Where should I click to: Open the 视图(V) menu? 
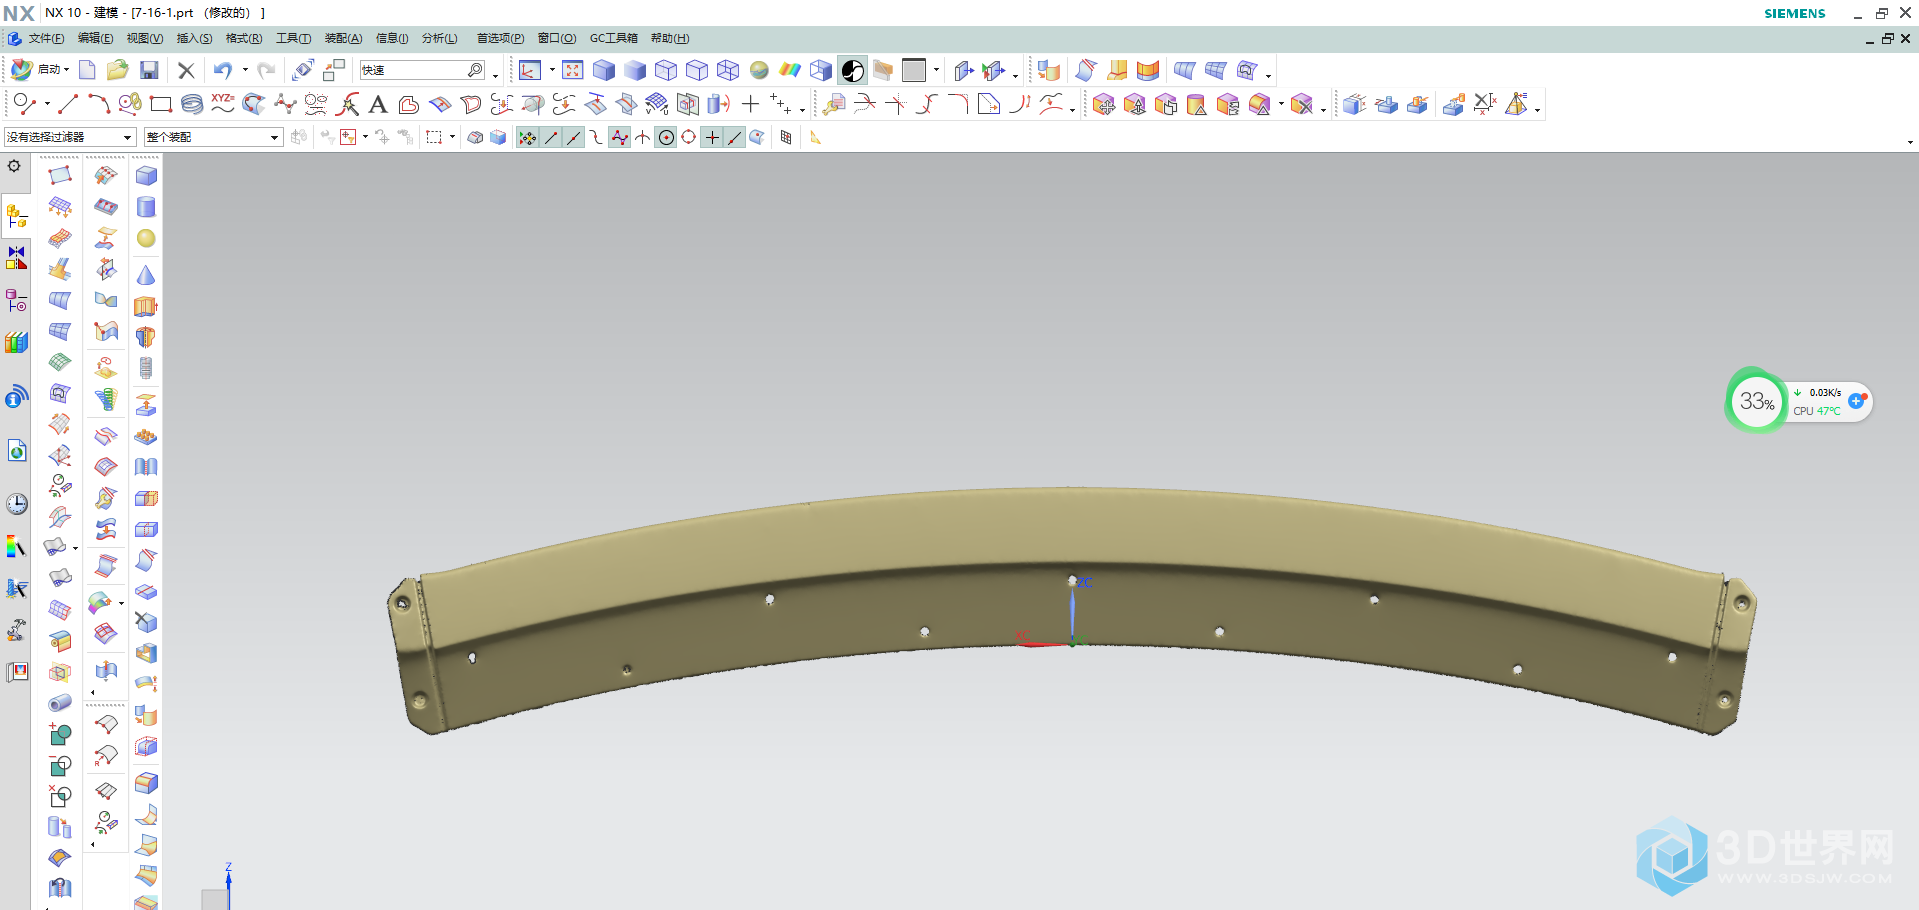(144, 38)
